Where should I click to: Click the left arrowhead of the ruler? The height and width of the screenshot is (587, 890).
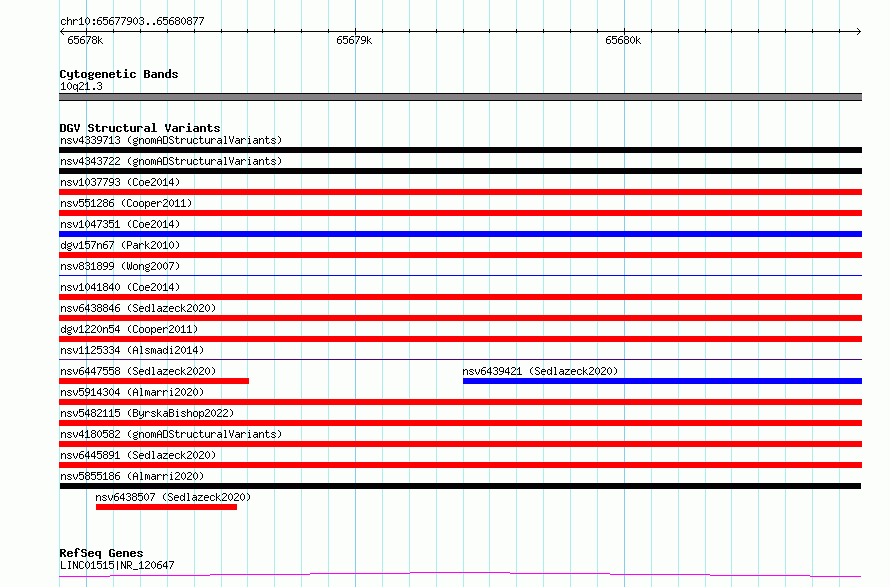[x=62, y=31]
